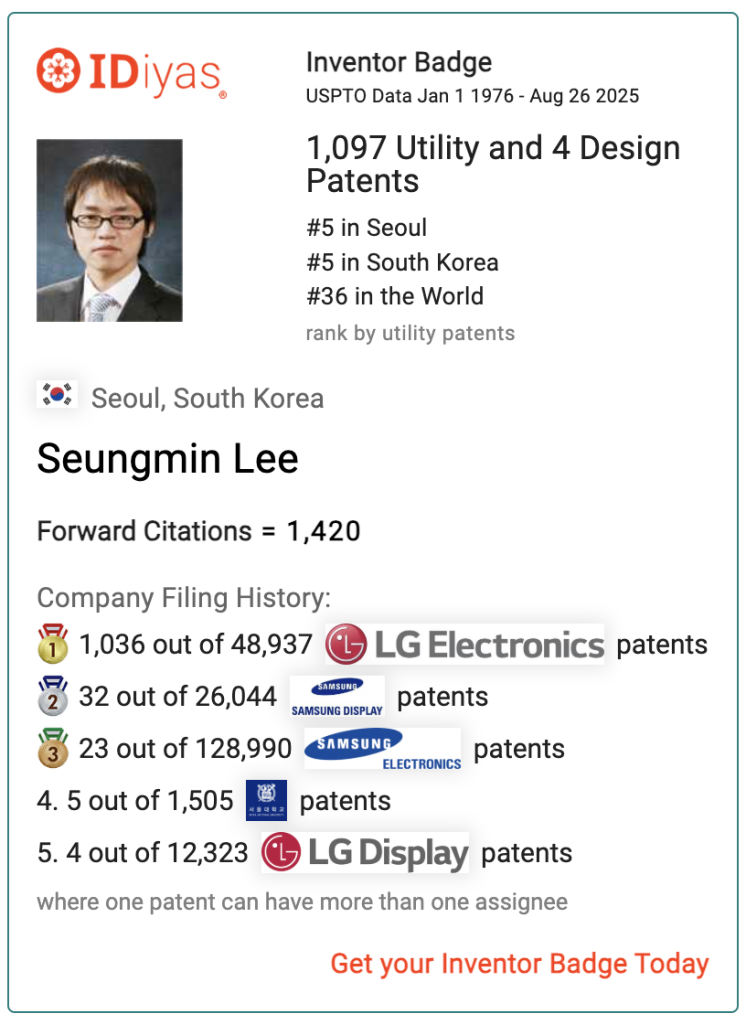Image resolution: width=746 pixels, height=1024 pixels.
Task: Click the Inventor Badge title
Action: [x=399, y=63]
